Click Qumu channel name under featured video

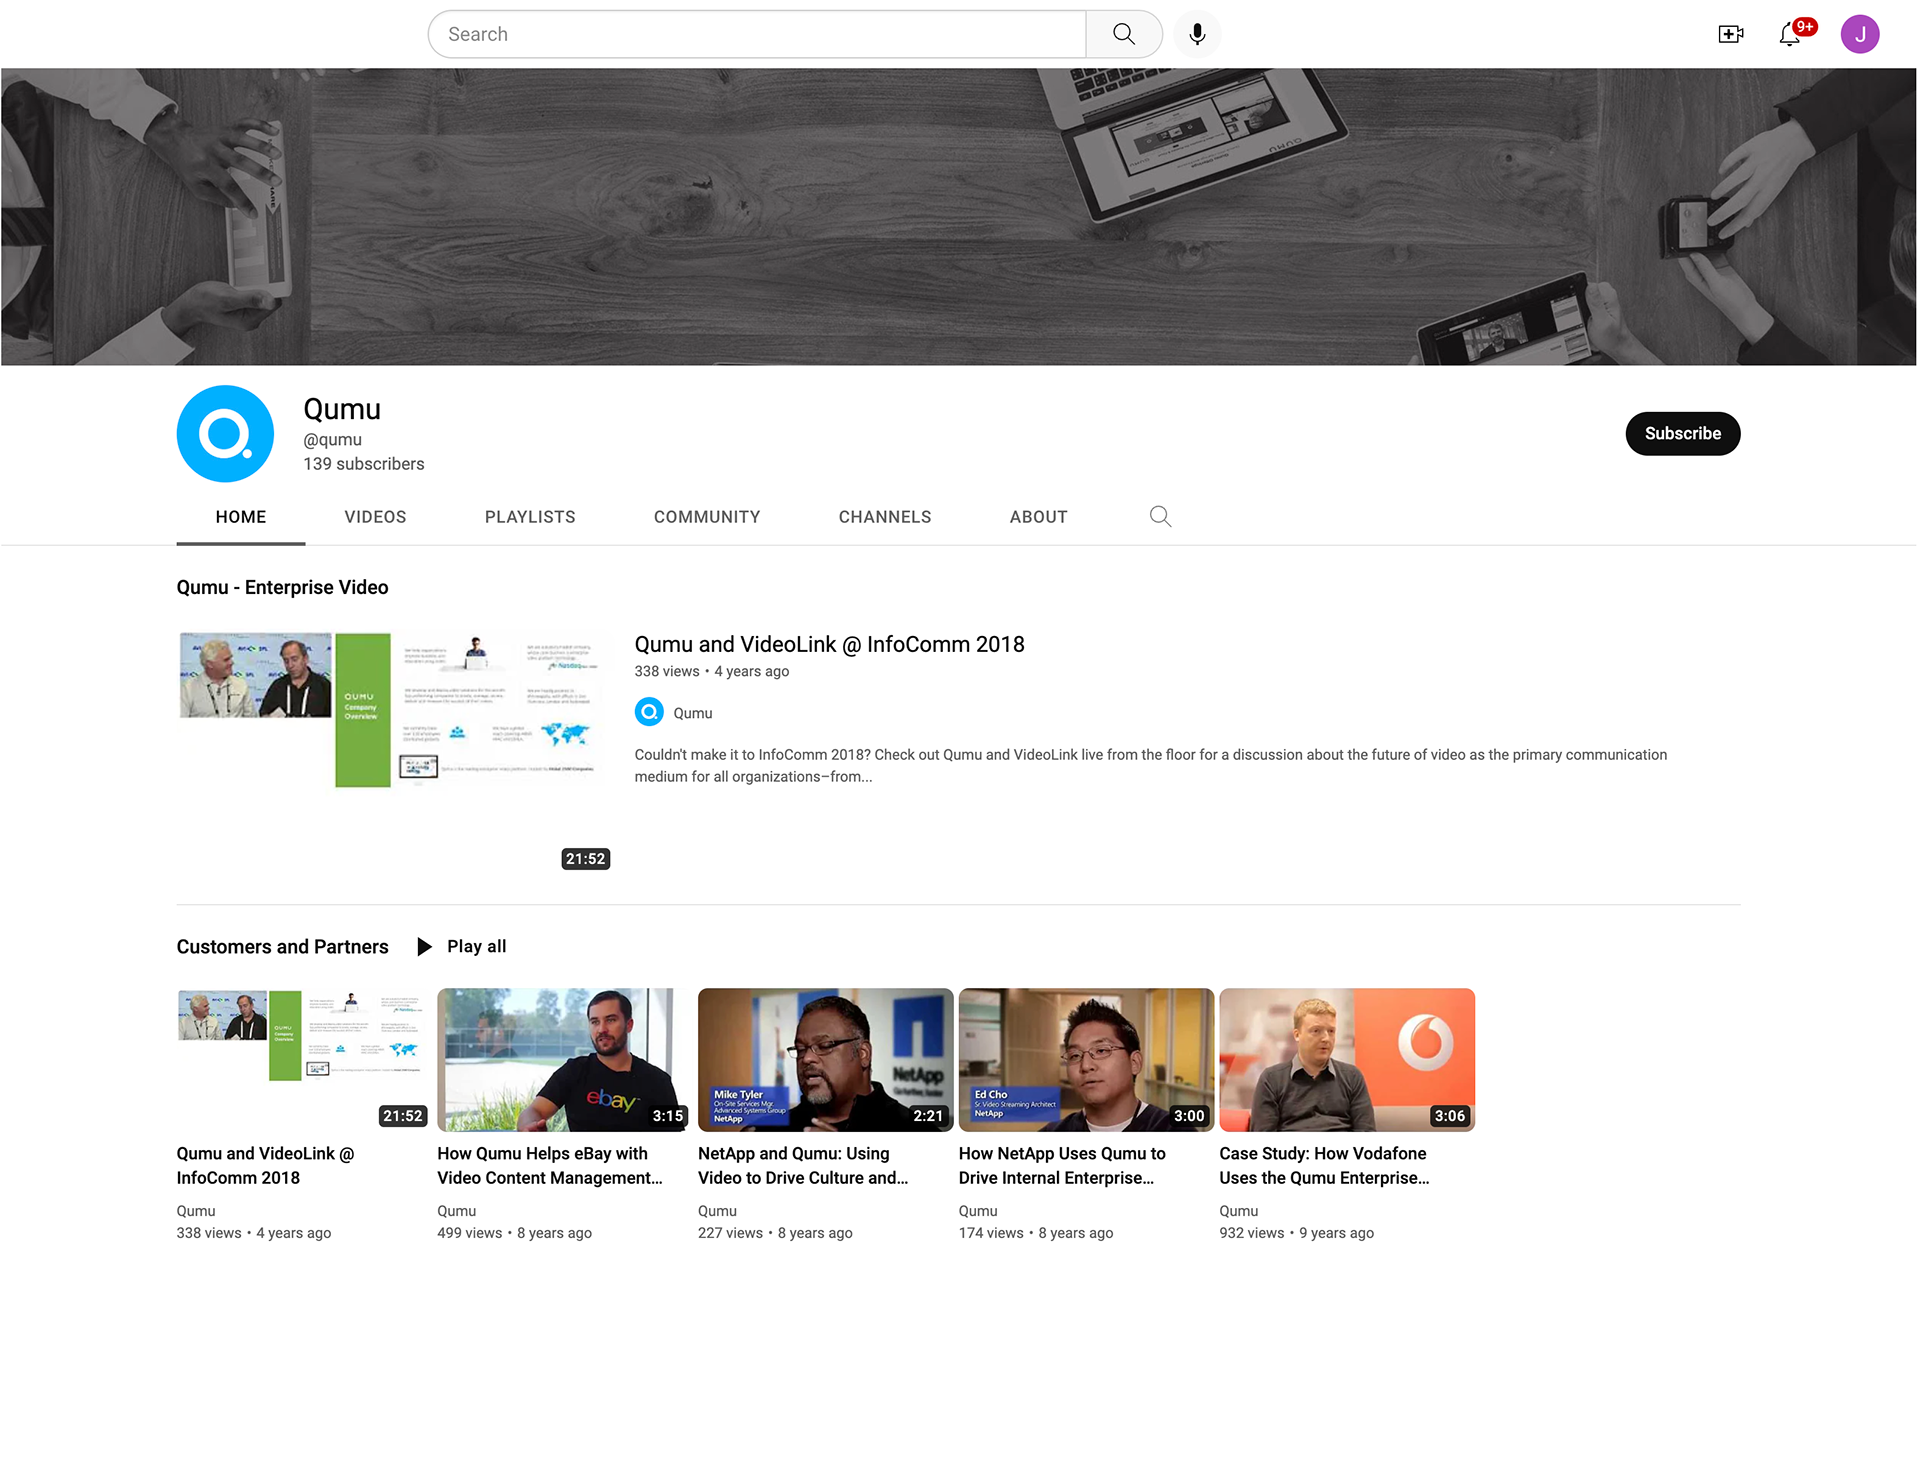click(x=693, y=713)
